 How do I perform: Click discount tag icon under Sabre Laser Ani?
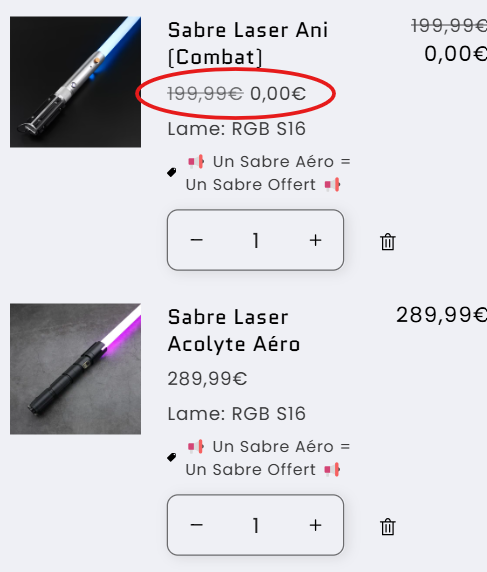[x=171, y=172]
